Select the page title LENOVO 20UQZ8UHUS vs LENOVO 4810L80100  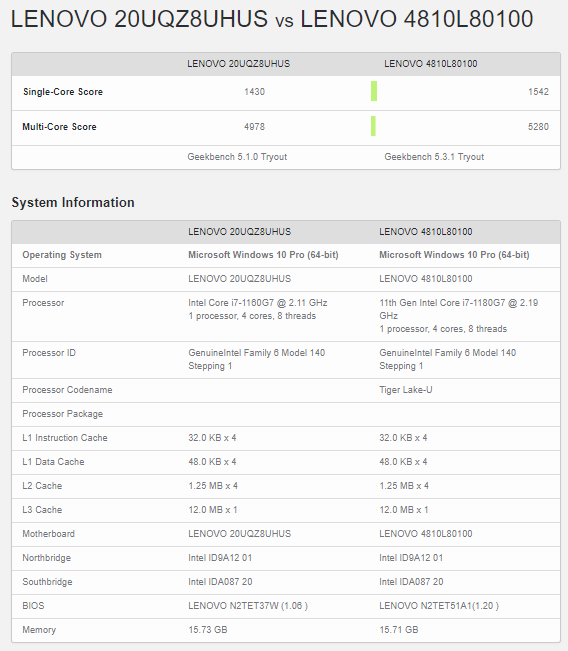(x=272, y=19)
